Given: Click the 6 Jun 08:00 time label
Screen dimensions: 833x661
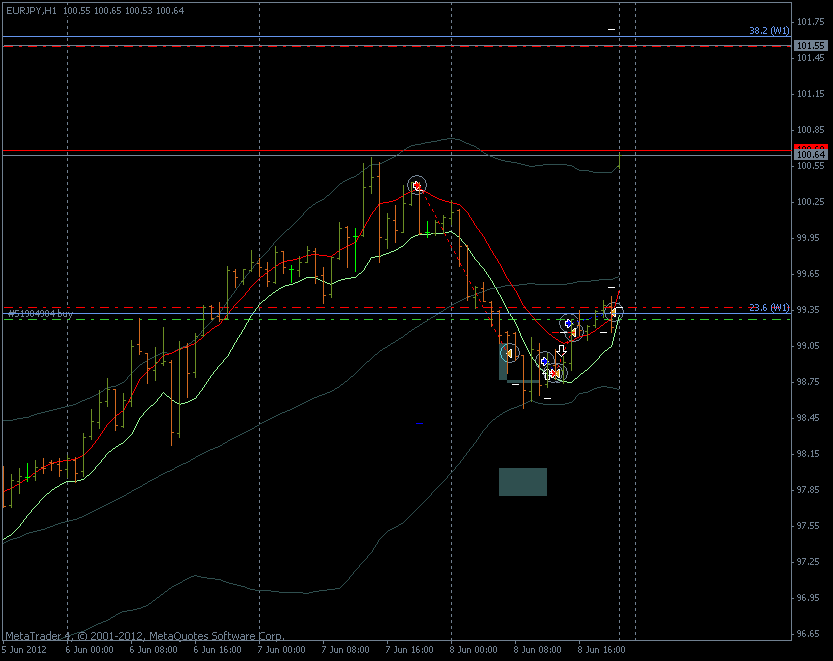Looking at the screenshot, I should point(154,650).
